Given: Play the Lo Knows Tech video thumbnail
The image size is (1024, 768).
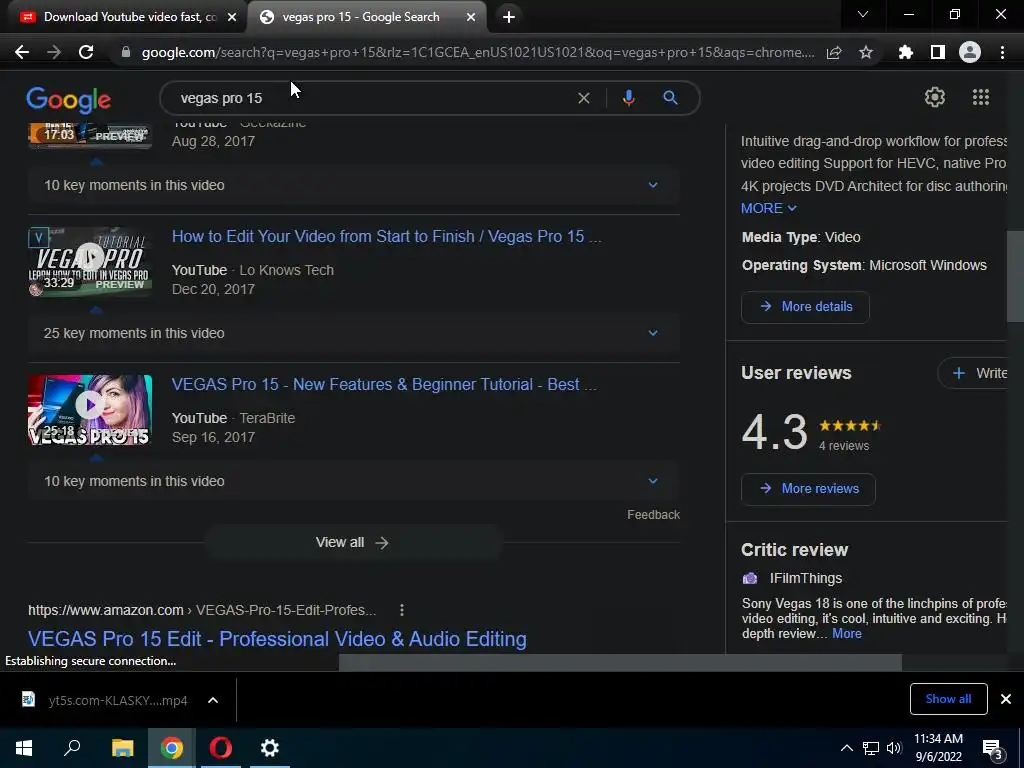Looking at the screenshot, I should [x=90, y=261].
